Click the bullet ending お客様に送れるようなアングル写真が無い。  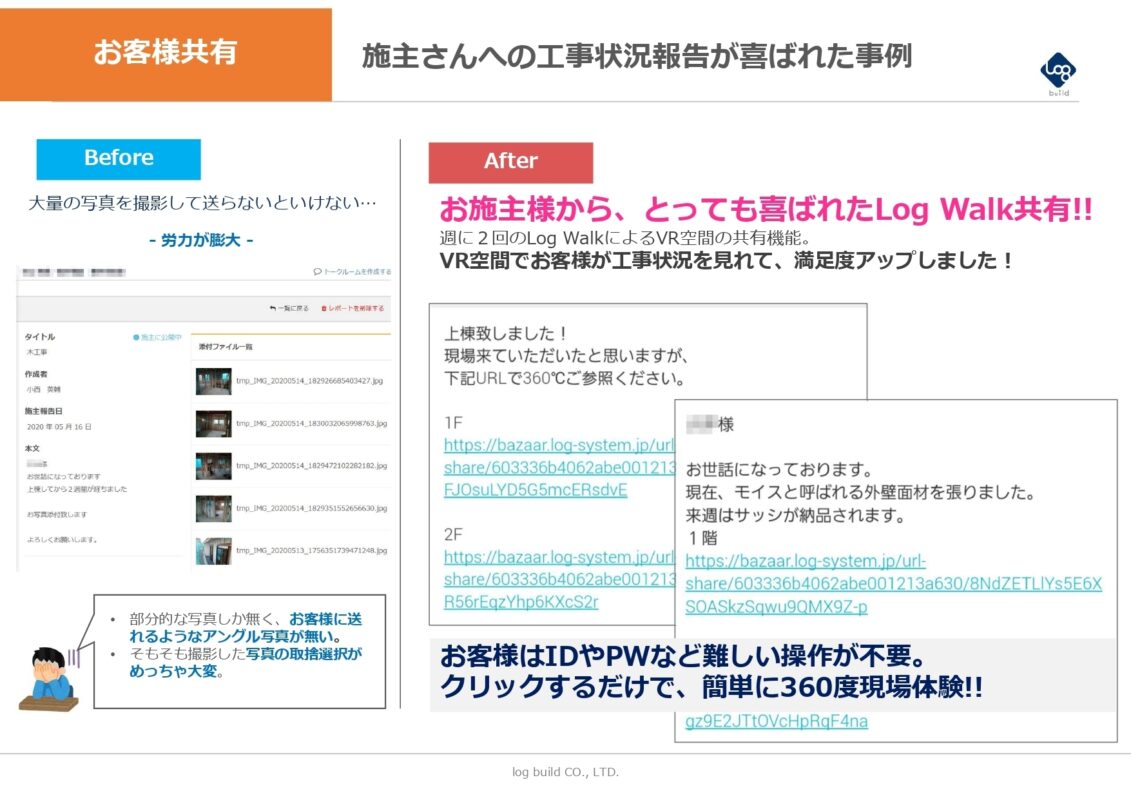point(245,628)
